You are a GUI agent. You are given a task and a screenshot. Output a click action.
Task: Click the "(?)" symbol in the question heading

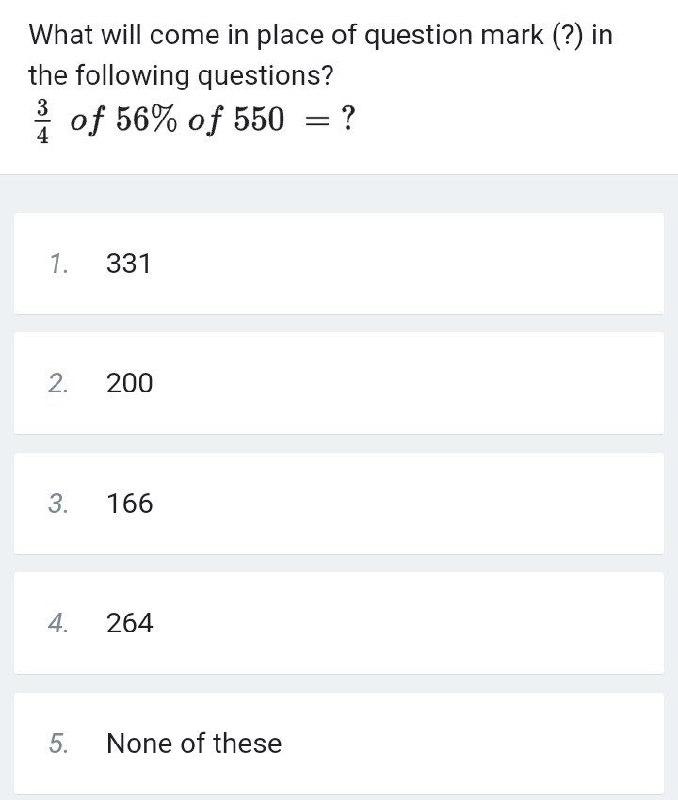(567, 36)
